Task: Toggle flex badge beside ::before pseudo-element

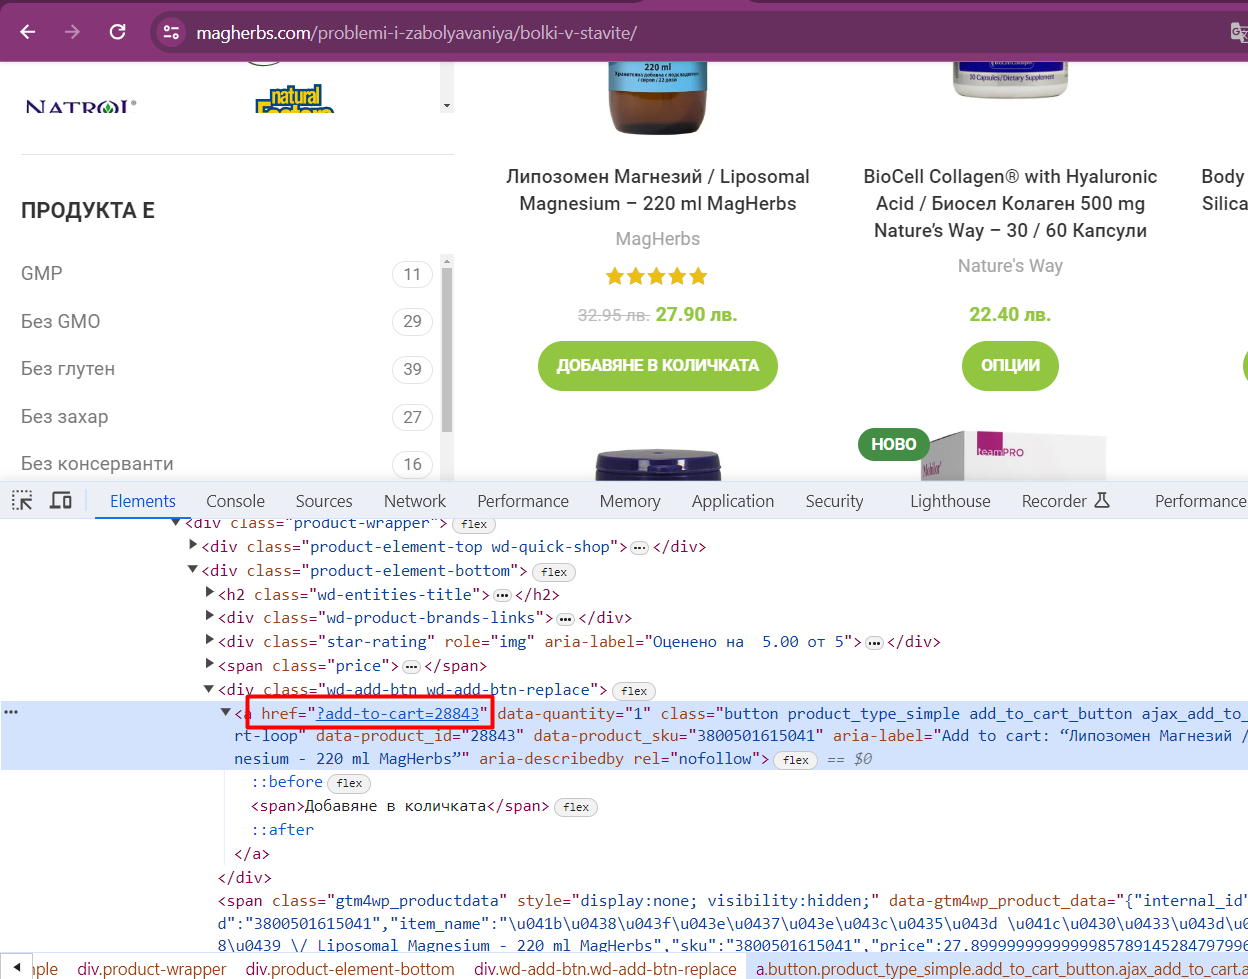Action: coord(348,783)
